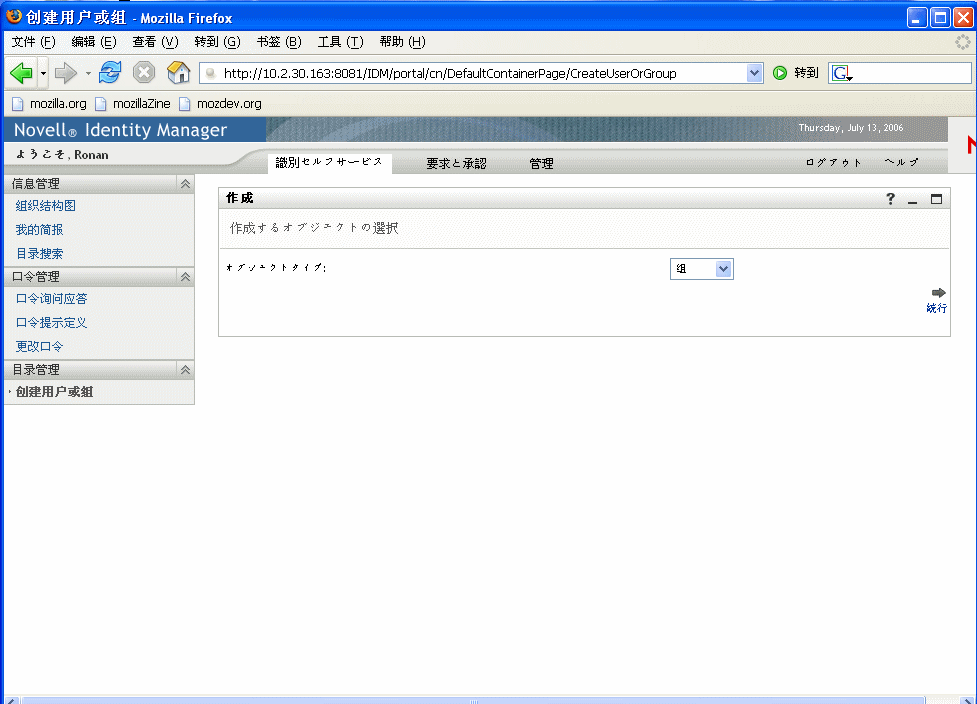Maximize the Firefox window
977x704 pixels.
[940, 17]
